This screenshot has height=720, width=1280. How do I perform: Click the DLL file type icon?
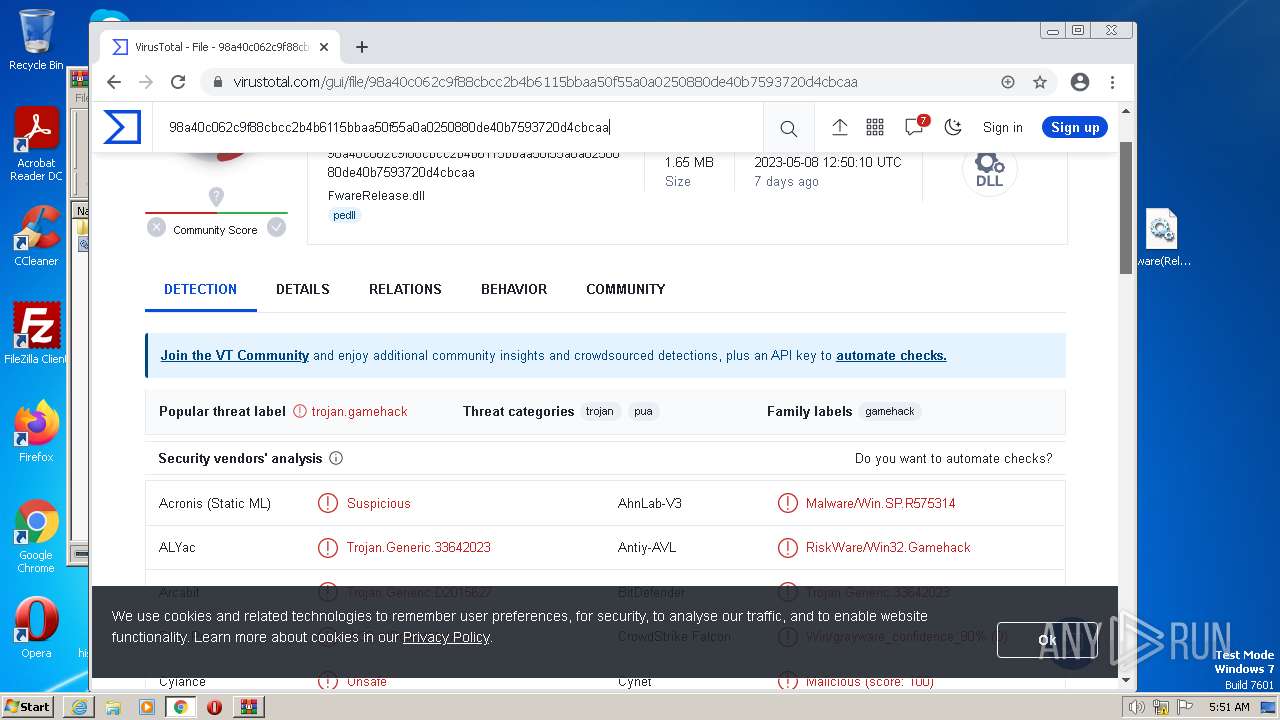[989, 170]
